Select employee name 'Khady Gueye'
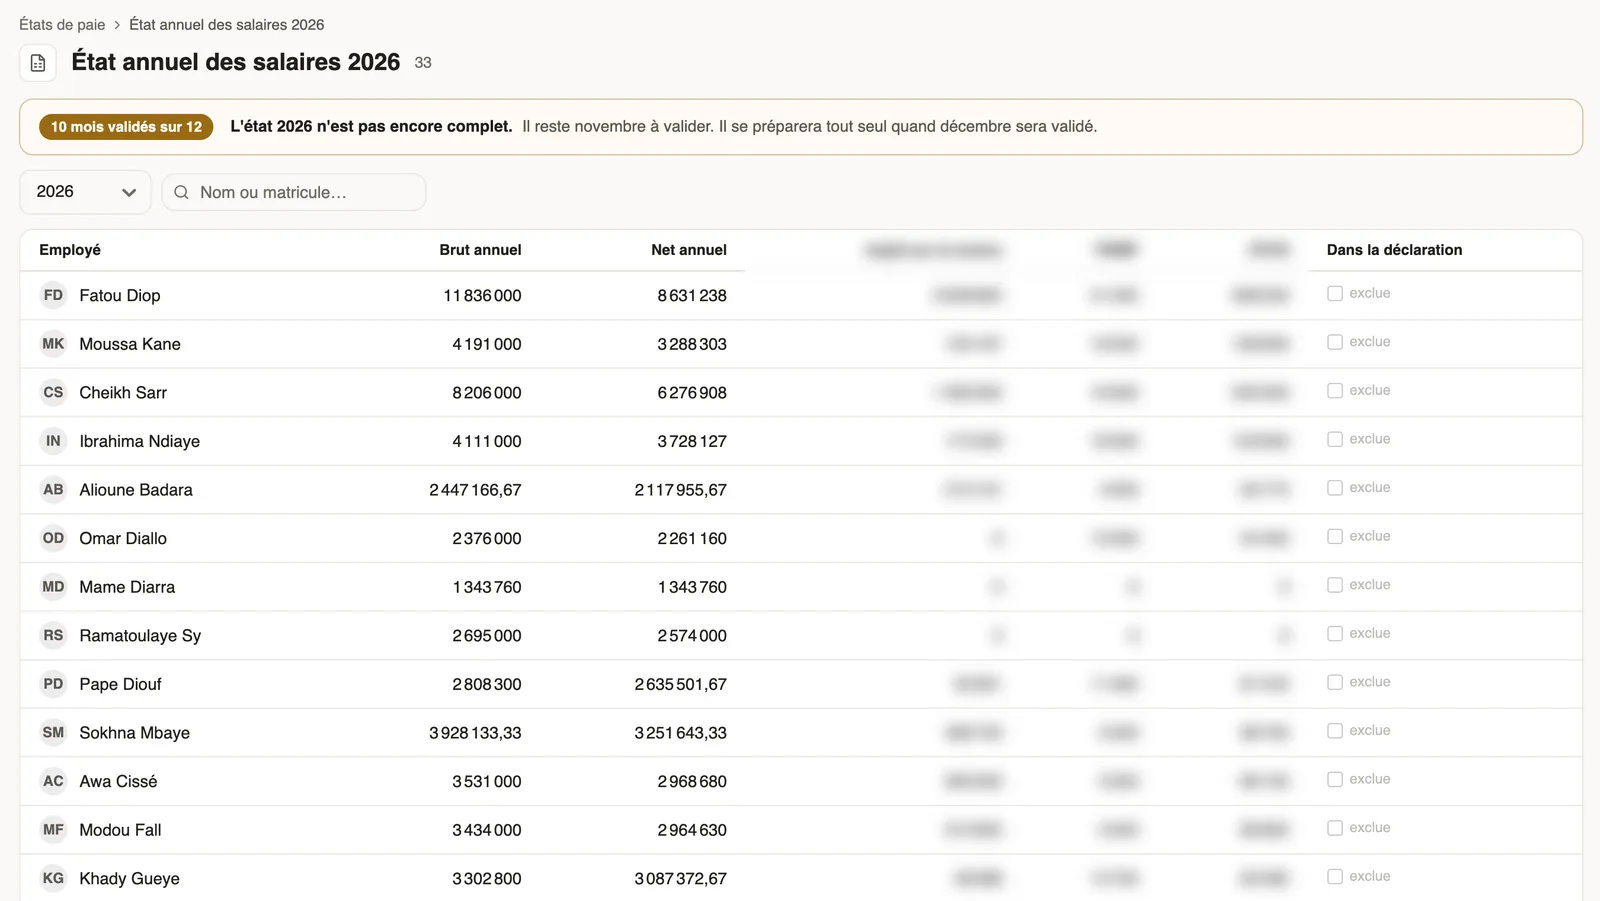 pos(129,879)
